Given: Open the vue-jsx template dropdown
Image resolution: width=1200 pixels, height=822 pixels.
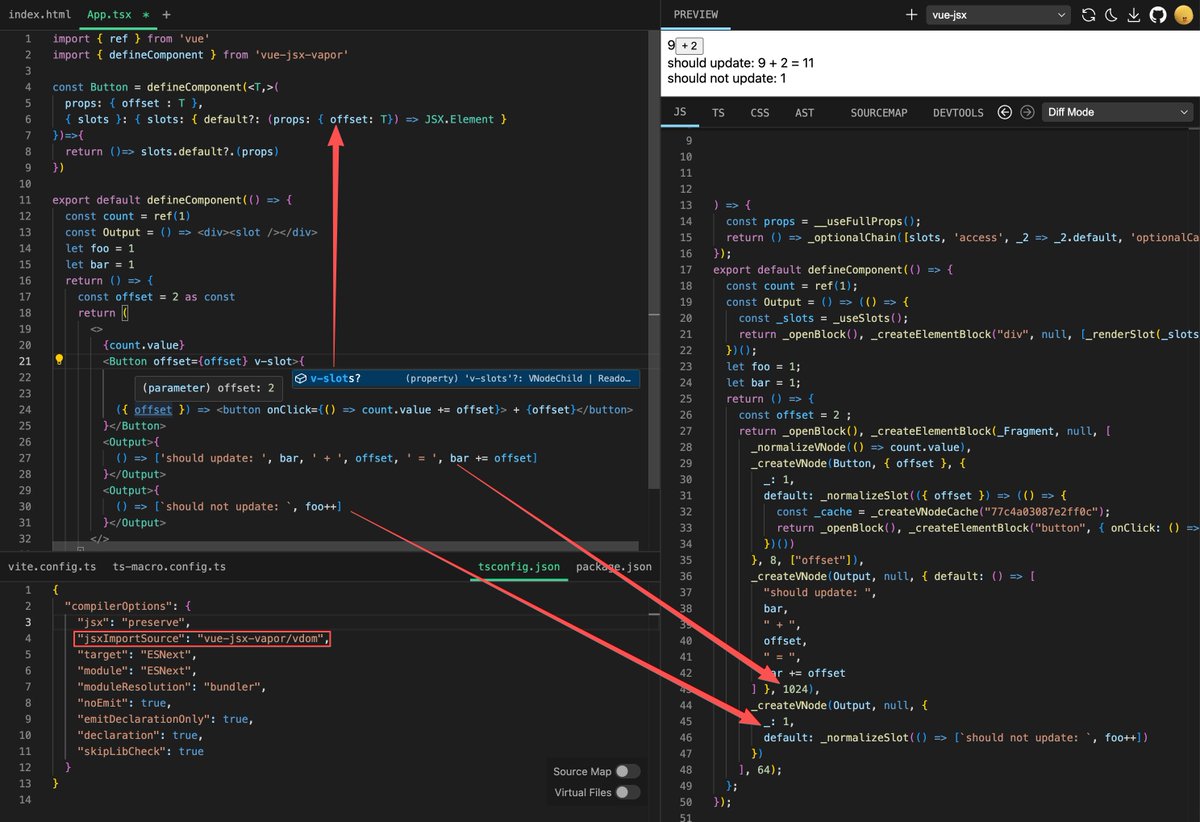Looking at the screenshot, I should click(998, 15).
